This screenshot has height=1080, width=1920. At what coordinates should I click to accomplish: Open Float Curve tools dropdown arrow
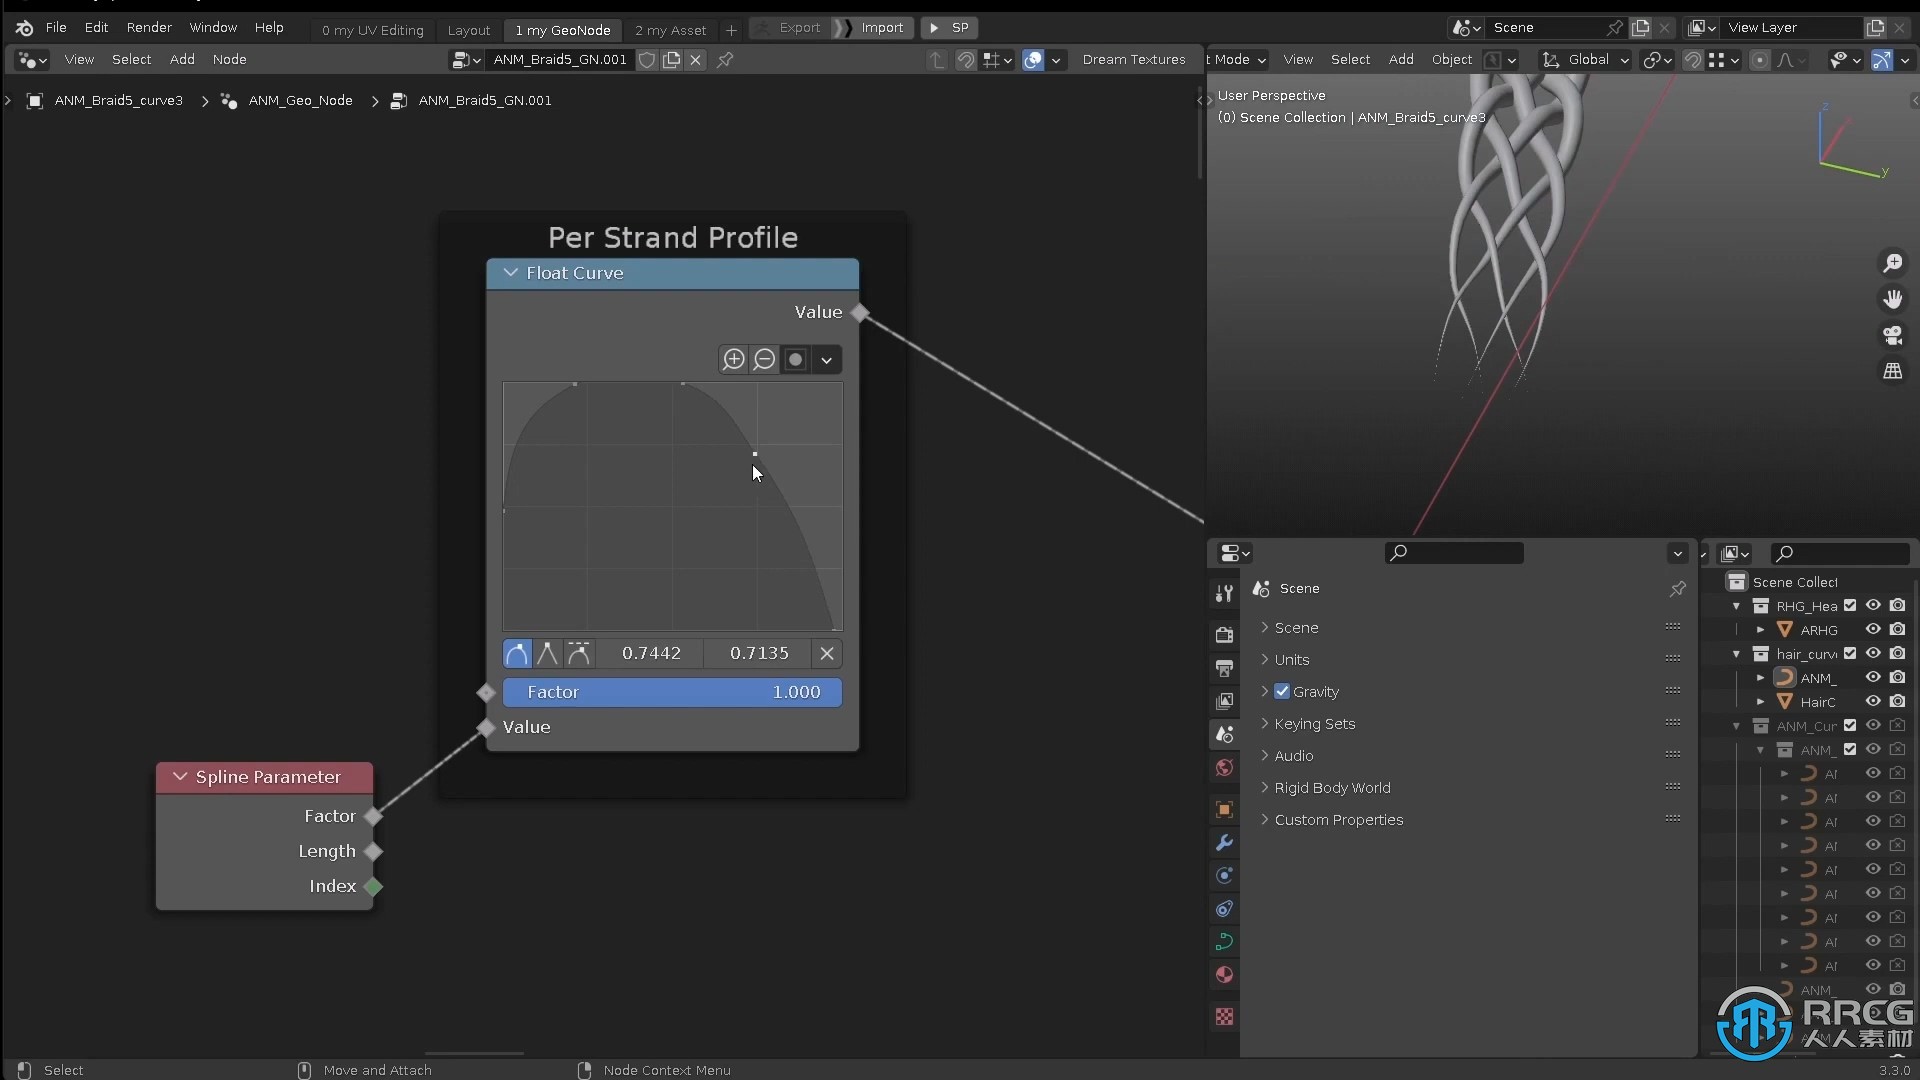[x=826, y=359]
